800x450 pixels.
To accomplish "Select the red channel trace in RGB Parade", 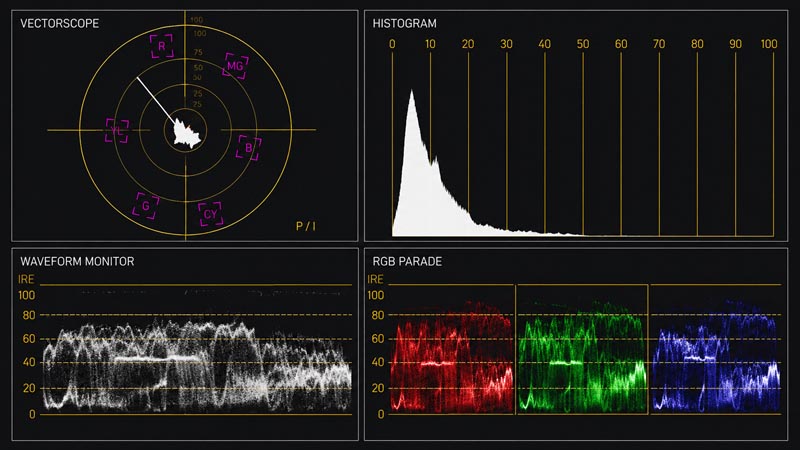I will point(452,357).
